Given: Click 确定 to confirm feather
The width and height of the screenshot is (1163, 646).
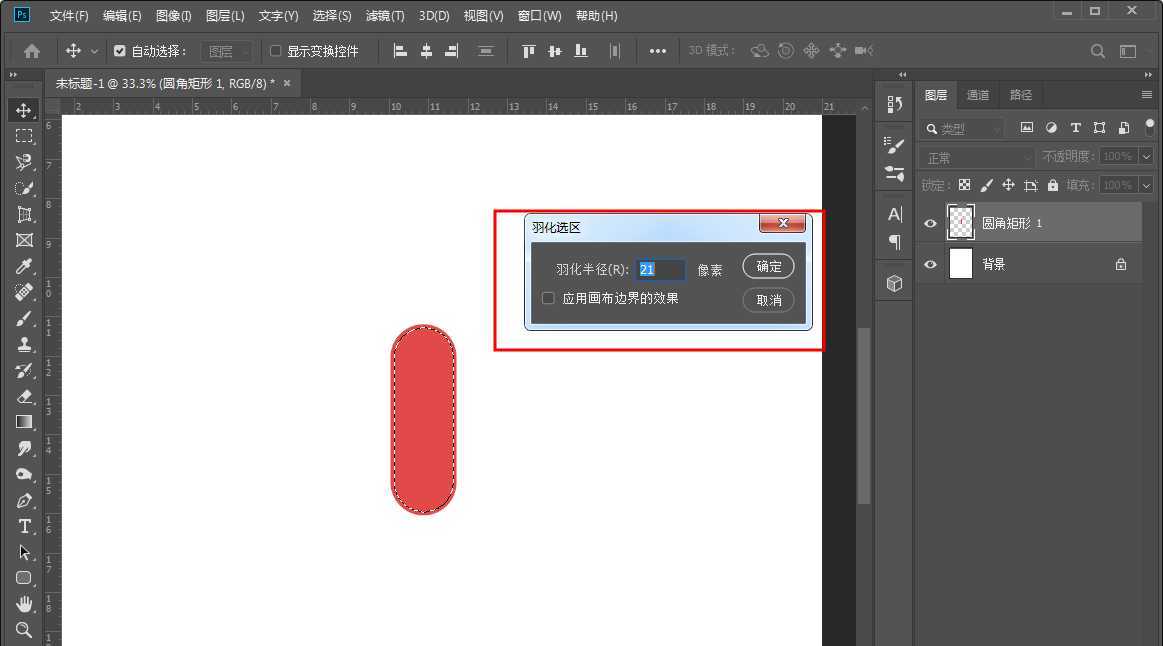Looking at the screenshot, I should click(x=767, y=266).
